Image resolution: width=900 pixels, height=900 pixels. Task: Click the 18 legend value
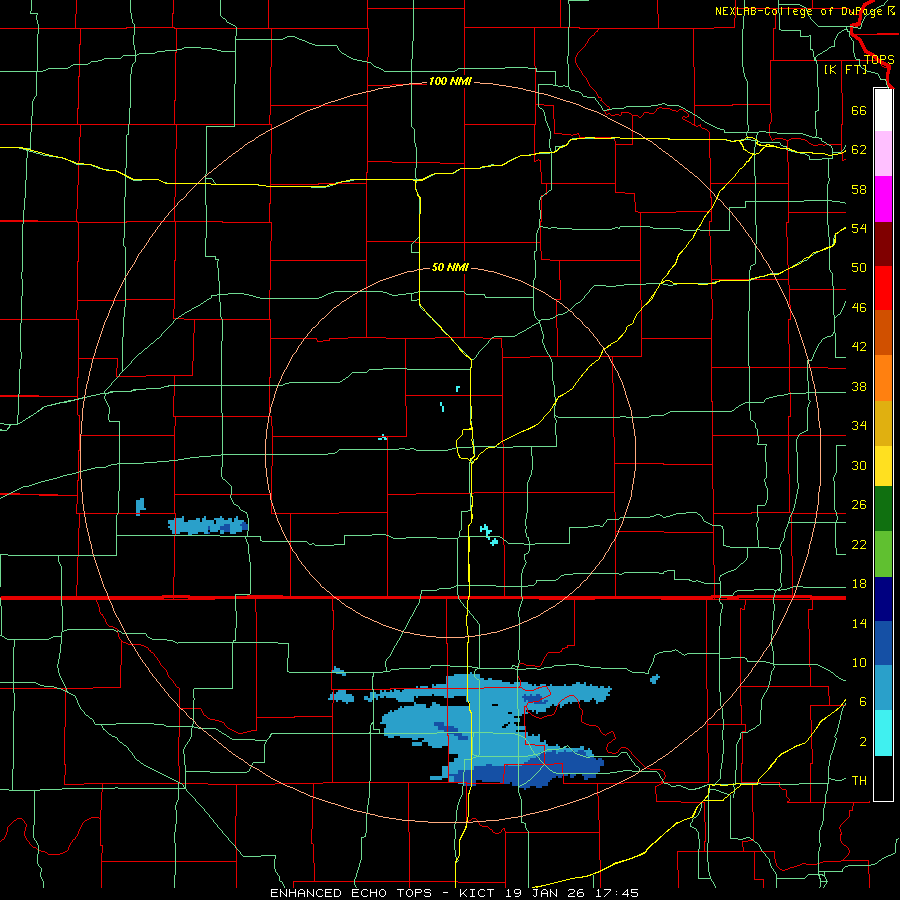[x=859, y=584]
